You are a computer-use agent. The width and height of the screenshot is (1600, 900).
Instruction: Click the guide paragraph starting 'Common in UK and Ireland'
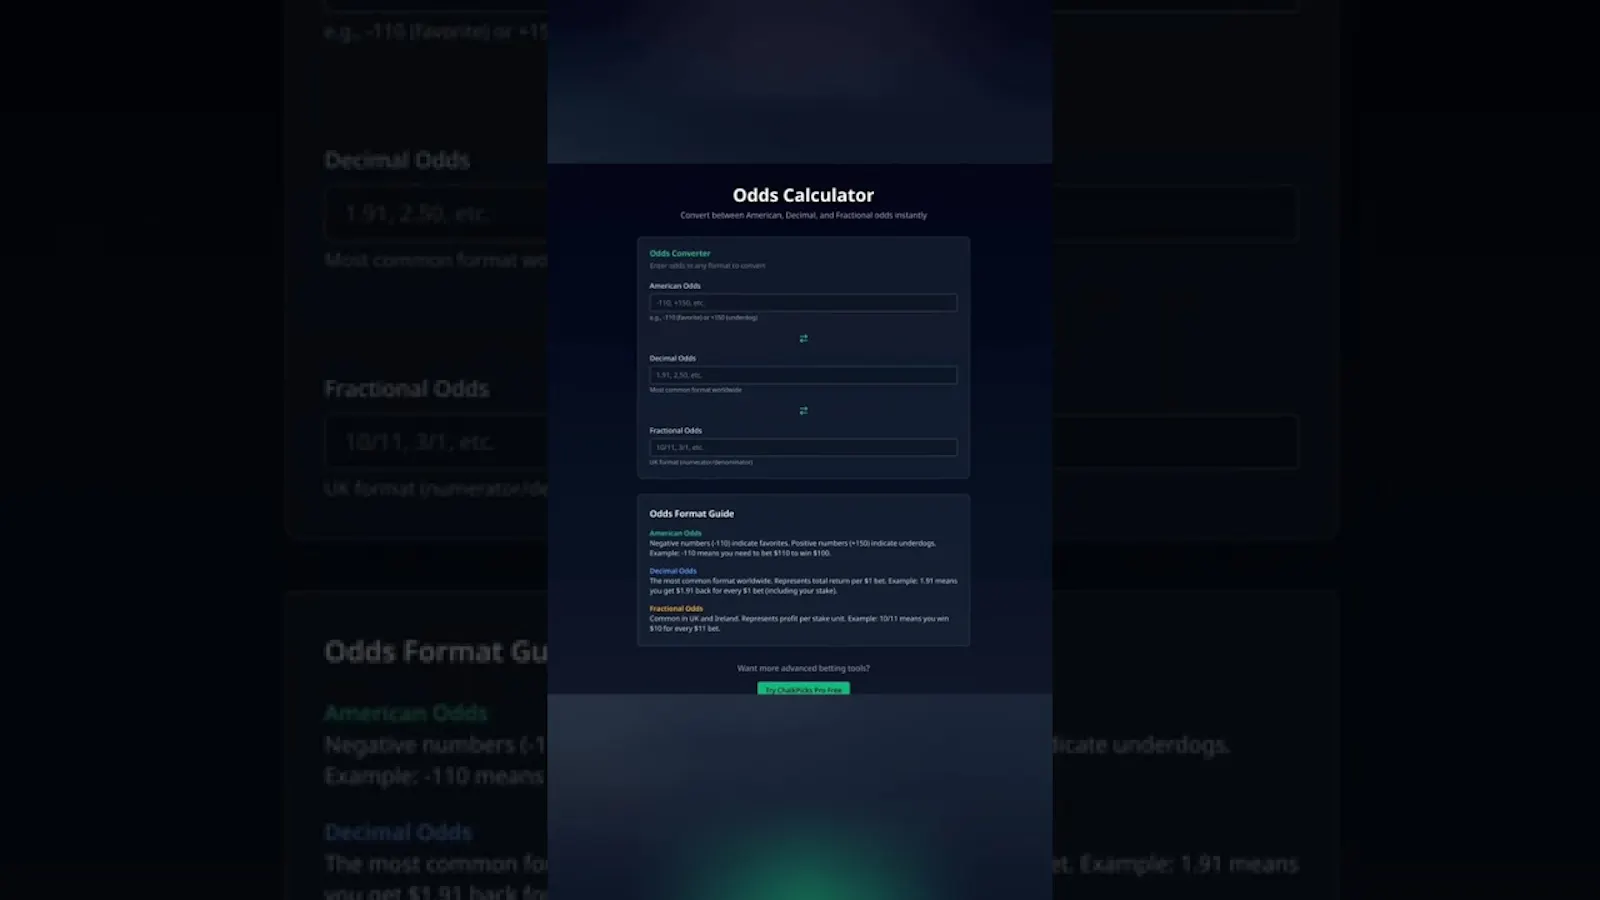[799, 623]
